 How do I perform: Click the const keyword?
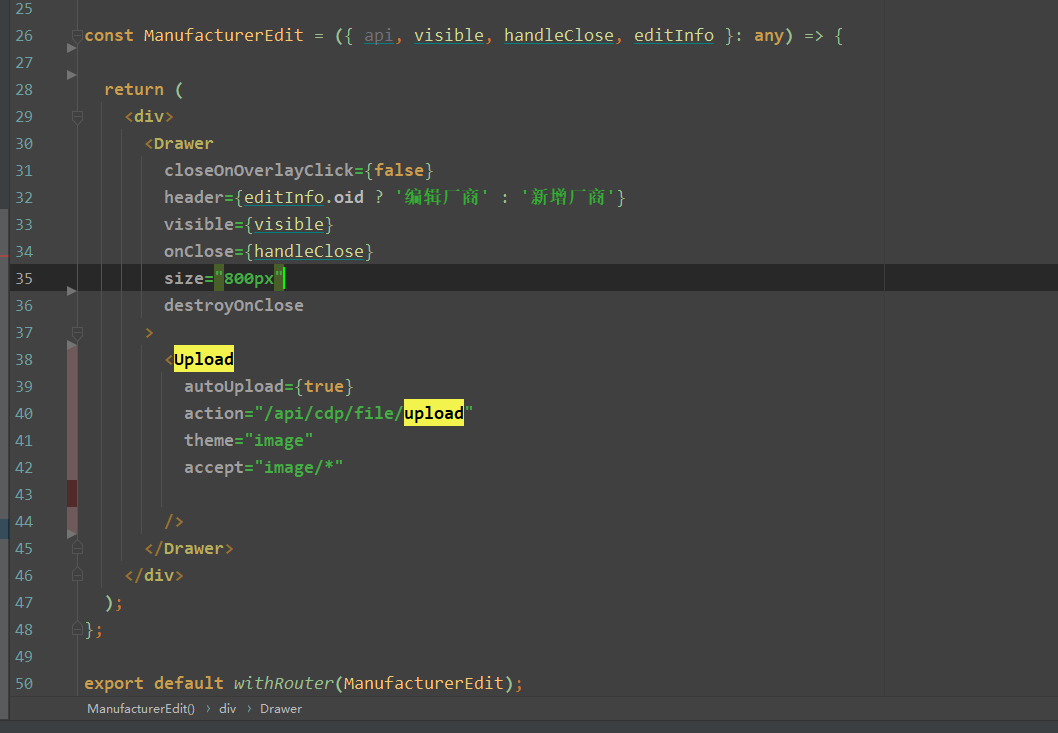pyautogui.click(x=109, y=35)
